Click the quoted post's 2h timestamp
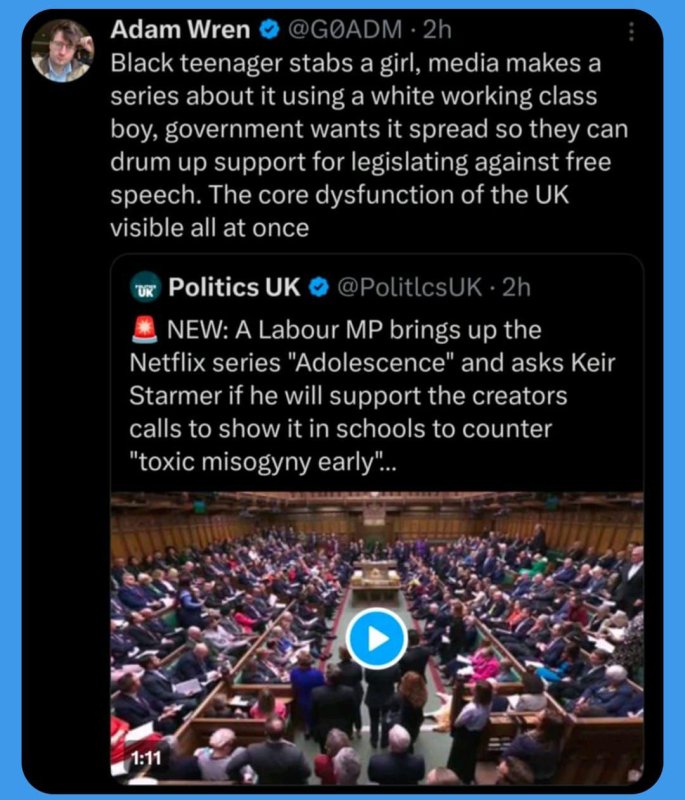685x800 pixels. pyautogui.click(x=516, y=288)
